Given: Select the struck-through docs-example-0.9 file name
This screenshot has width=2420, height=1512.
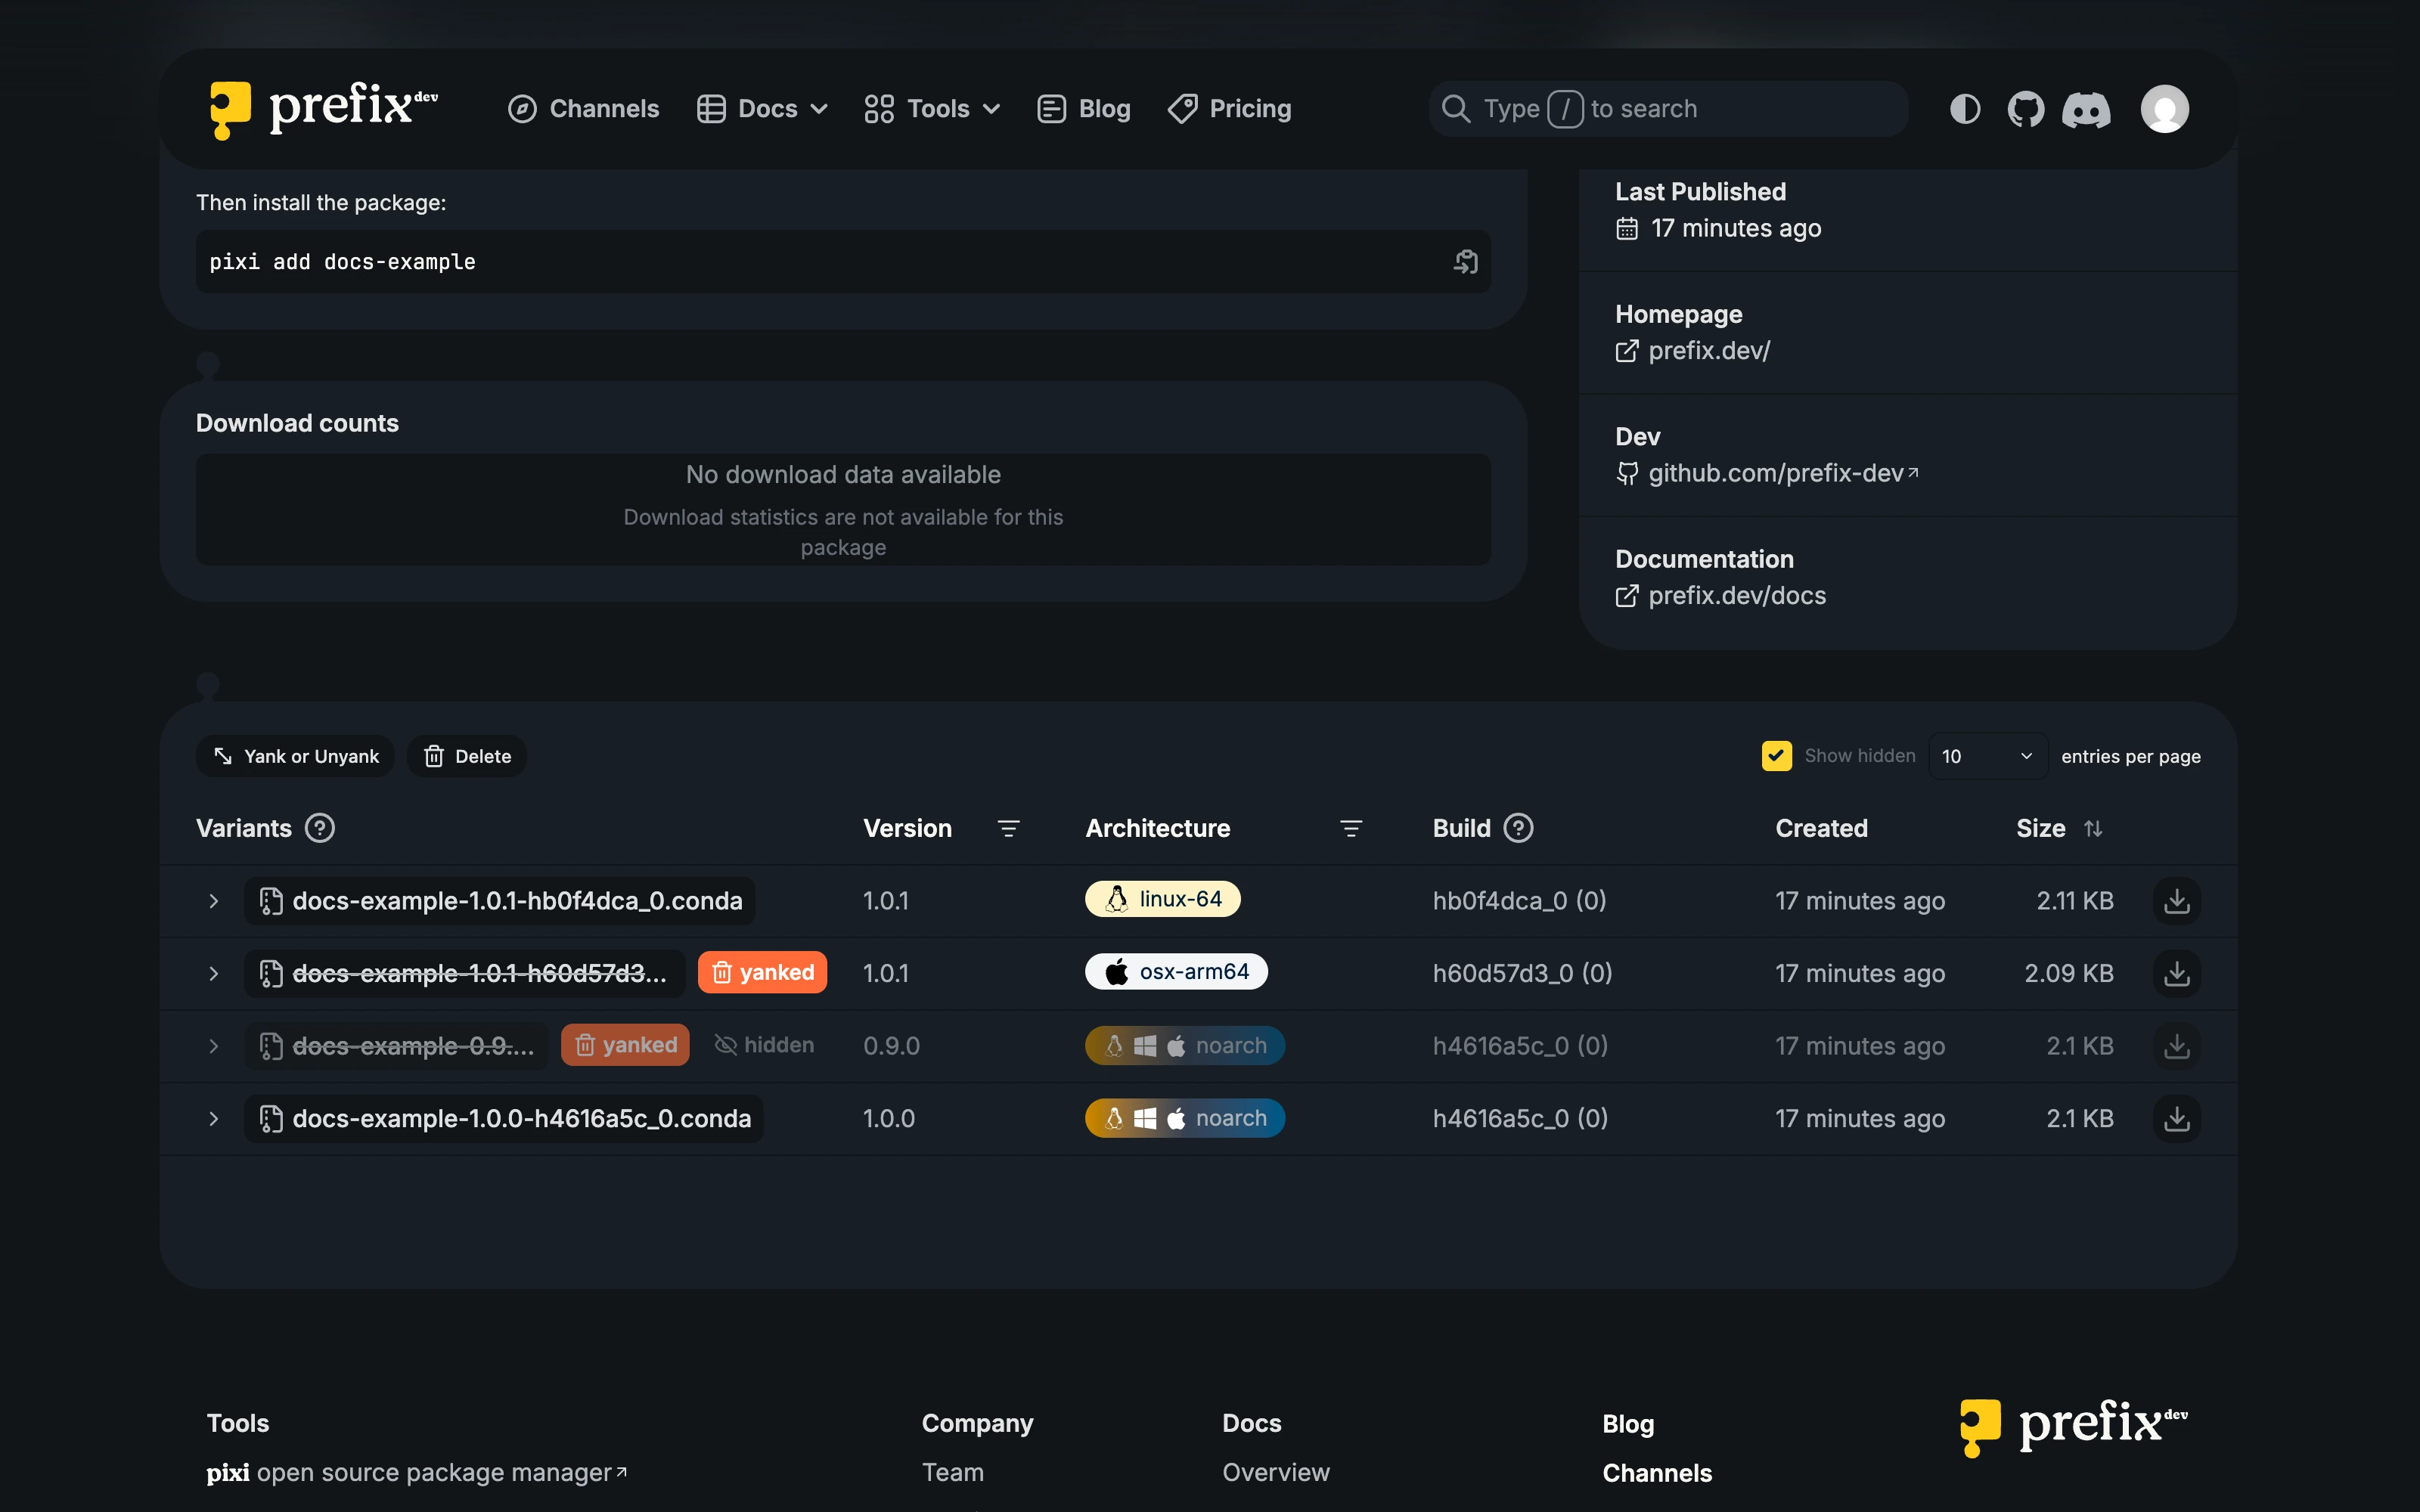Looking at the screenshot, I should coord(413,1046).
